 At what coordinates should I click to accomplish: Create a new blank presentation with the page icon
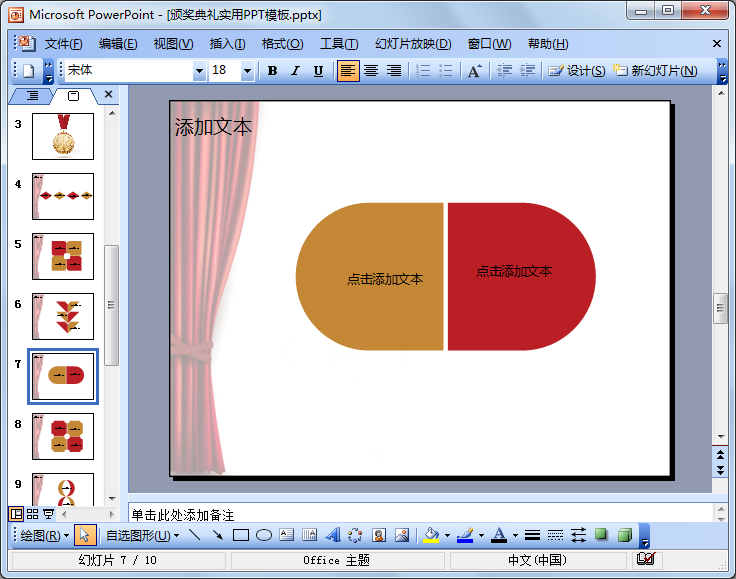29,71
